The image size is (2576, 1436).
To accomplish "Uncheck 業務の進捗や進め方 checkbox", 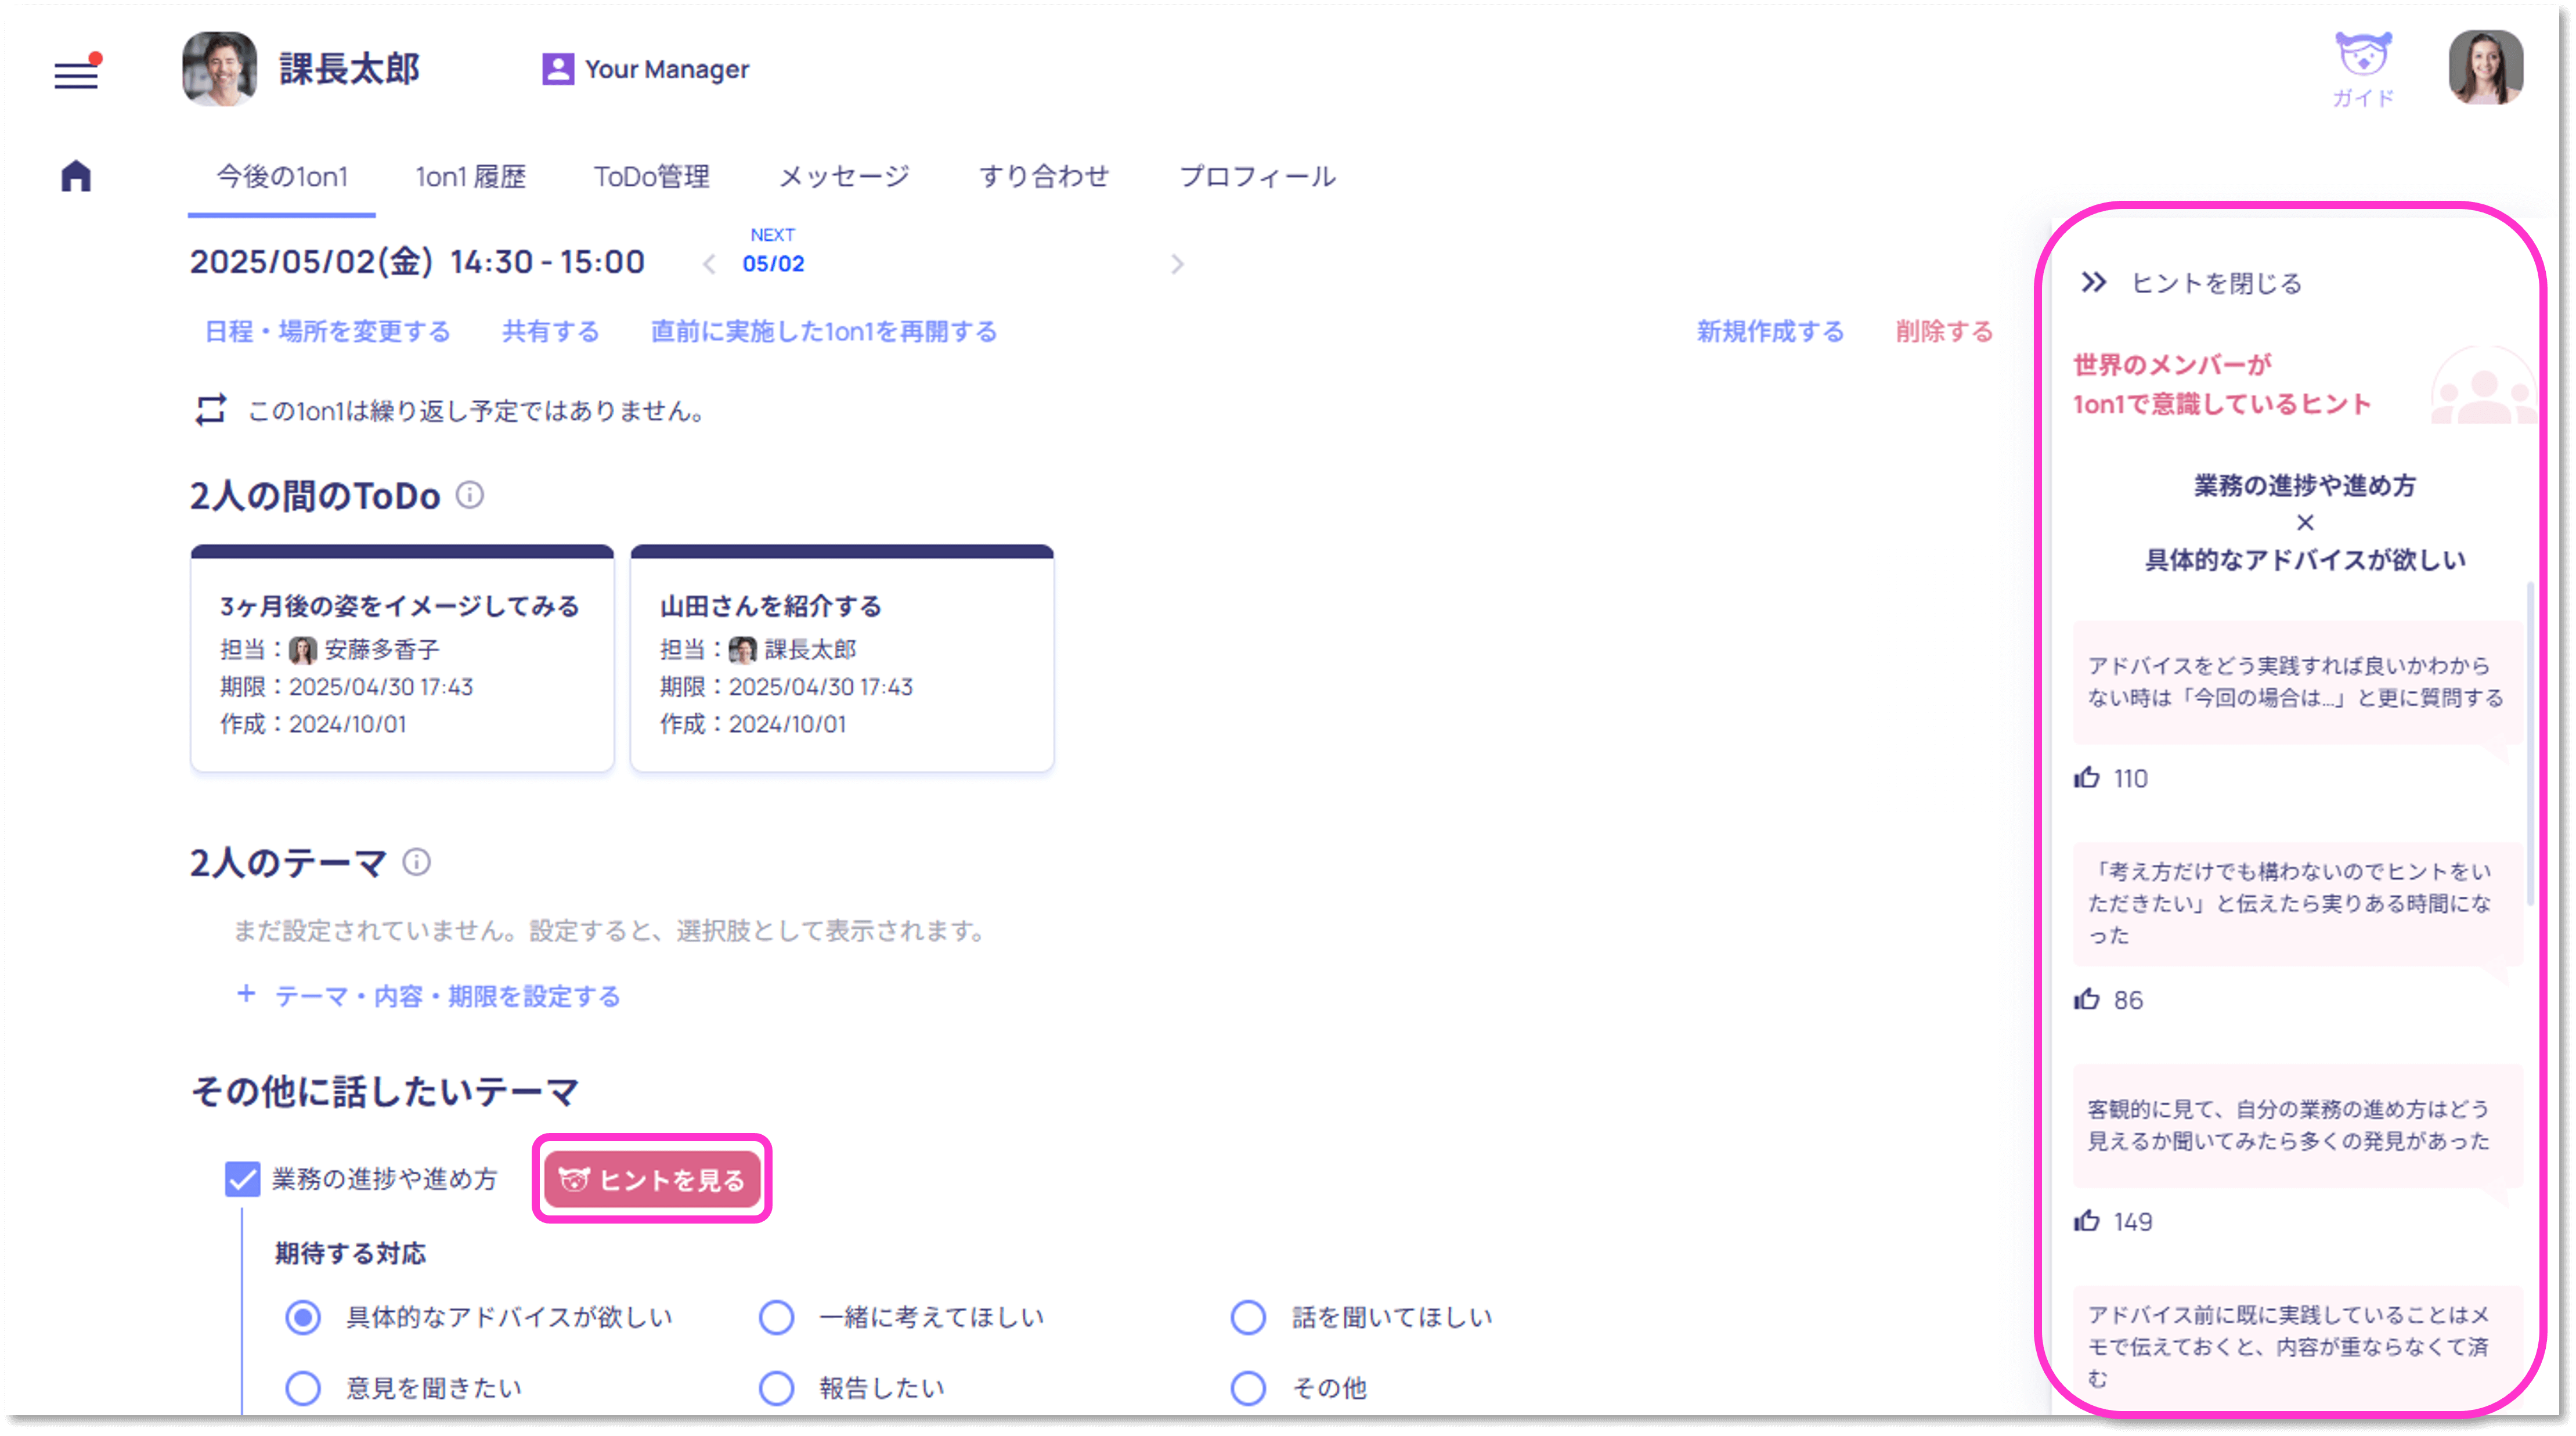I will click(242, 1180).
